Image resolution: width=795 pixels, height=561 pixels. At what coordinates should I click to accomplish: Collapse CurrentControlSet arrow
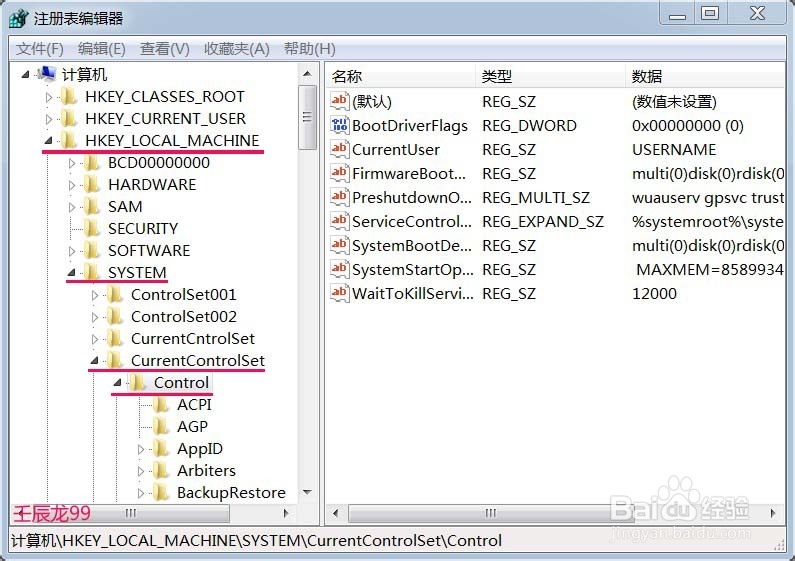click(x=94, y=361)
